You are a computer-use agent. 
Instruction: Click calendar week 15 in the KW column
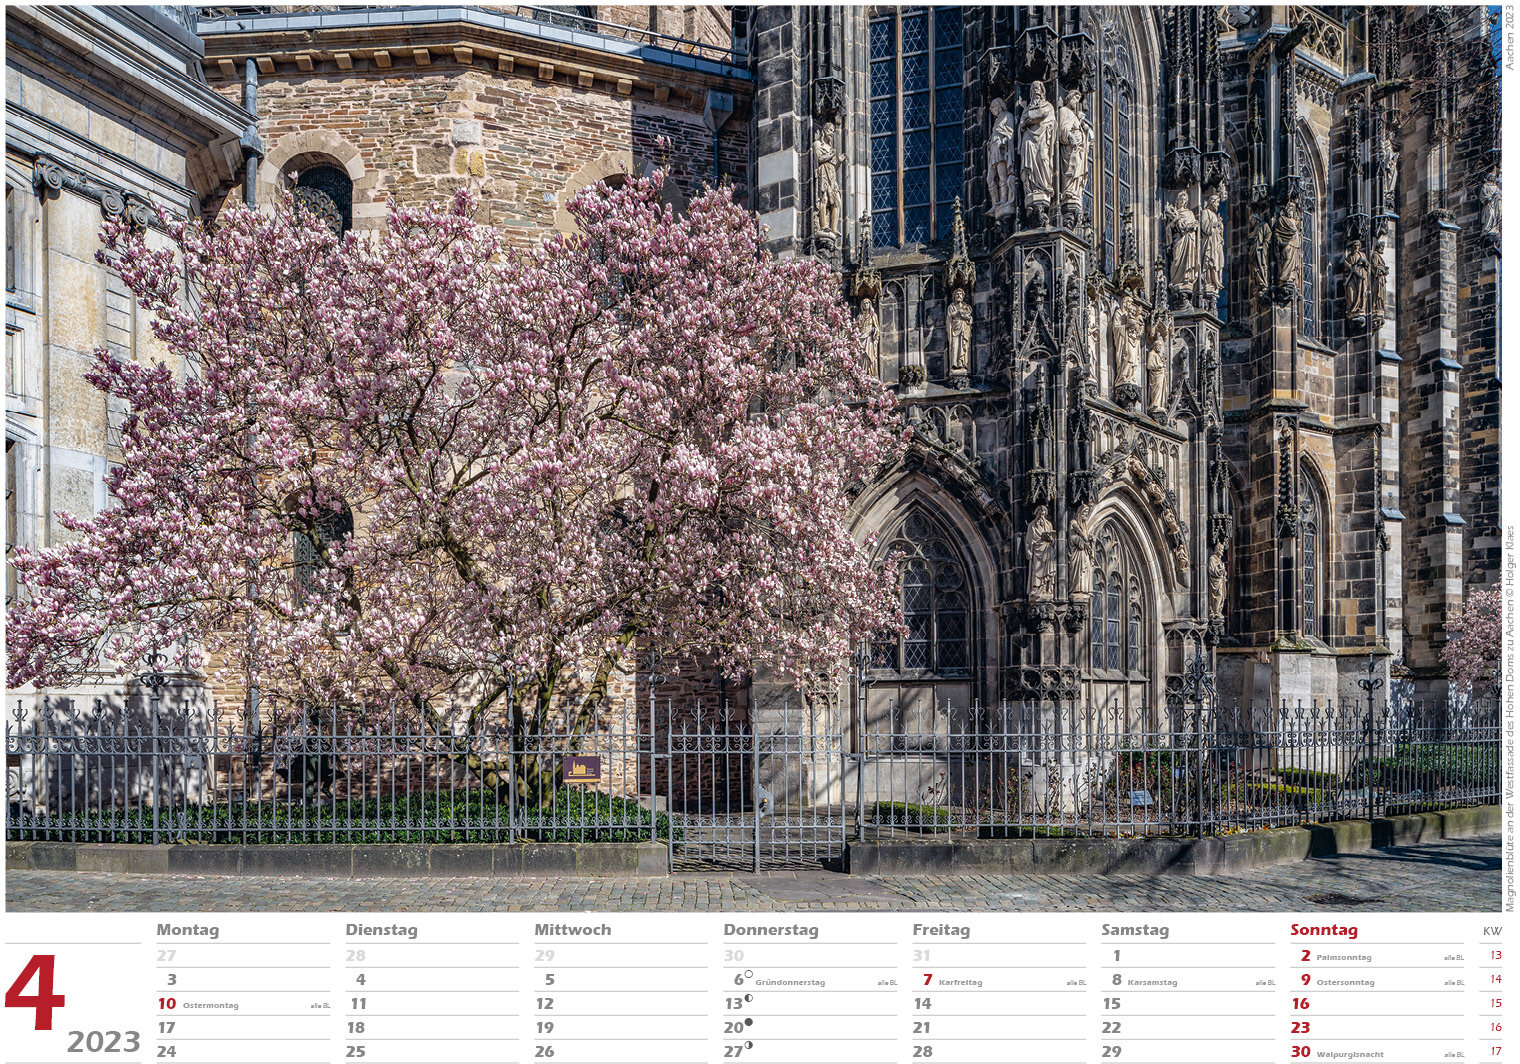[x=1495, y=1003]
